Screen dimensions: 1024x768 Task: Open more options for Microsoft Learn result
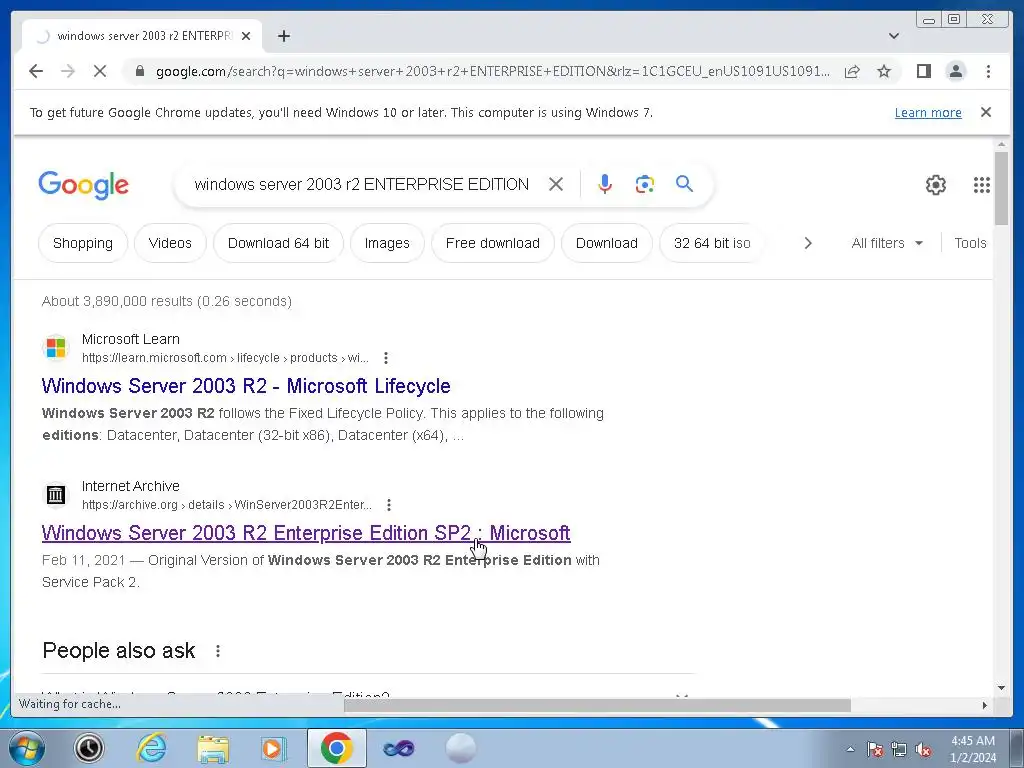(386, 358)
